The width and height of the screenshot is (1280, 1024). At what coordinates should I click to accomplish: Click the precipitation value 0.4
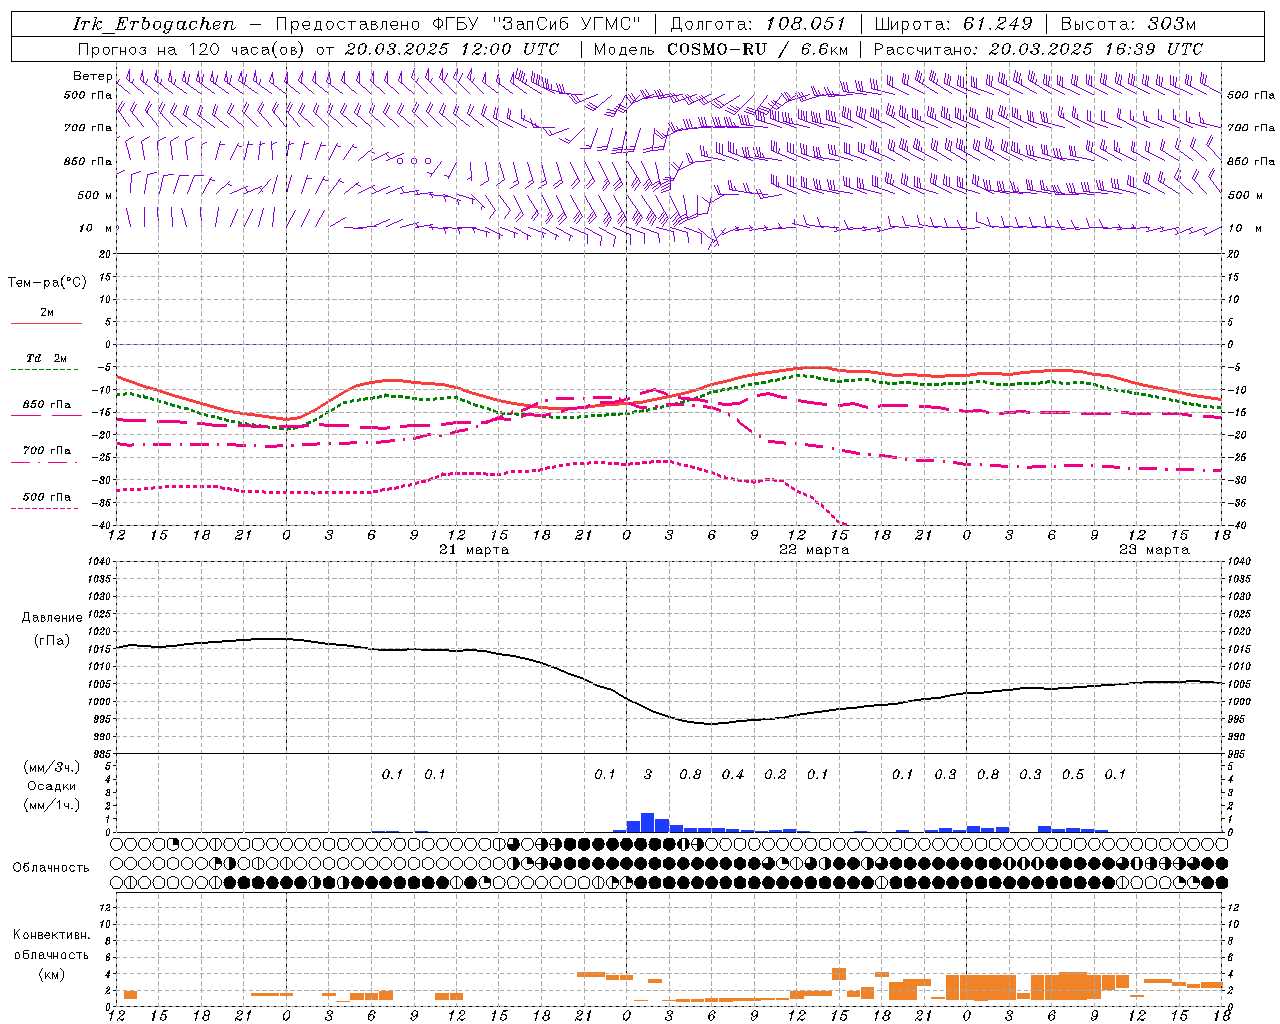point(733,774)
